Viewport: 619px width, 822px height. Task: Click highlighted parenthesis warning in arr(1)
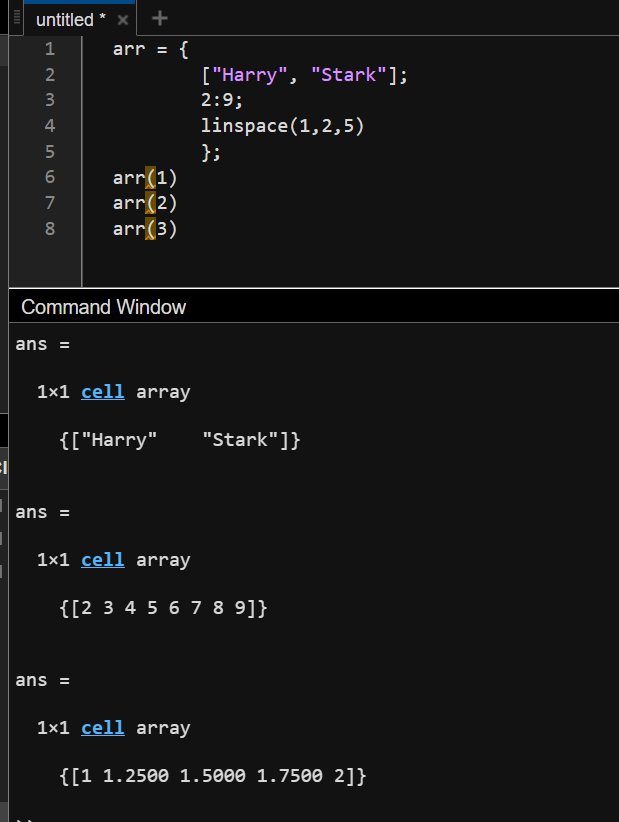(150, 178)
